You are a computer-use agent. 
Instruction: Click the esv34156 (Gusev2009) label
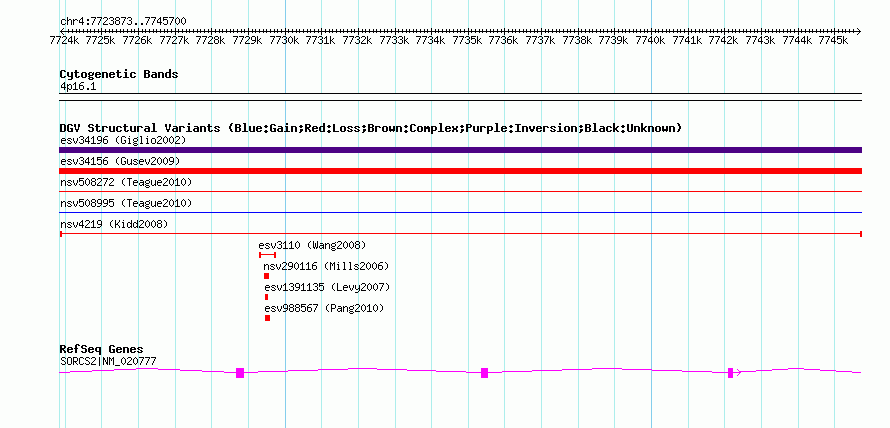click(x=120, y=161)
